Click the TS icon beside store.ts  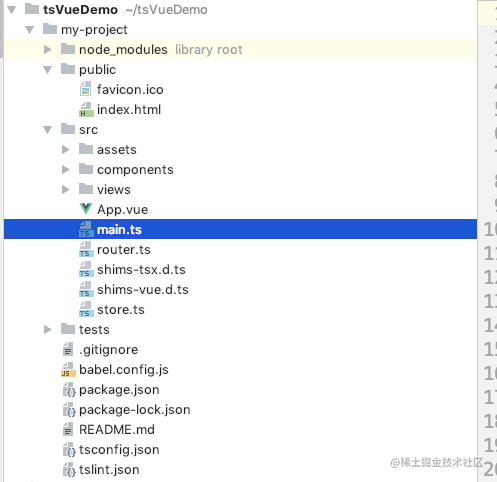pos(86,309)
